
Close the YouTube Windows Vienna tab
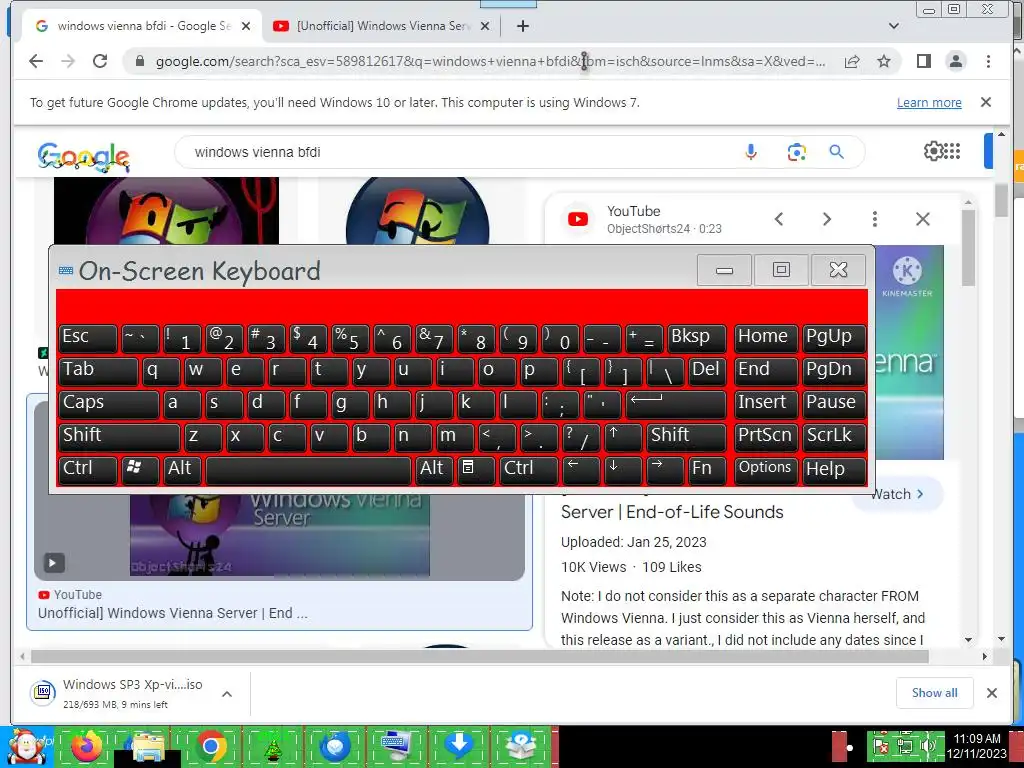click(485, 26)
